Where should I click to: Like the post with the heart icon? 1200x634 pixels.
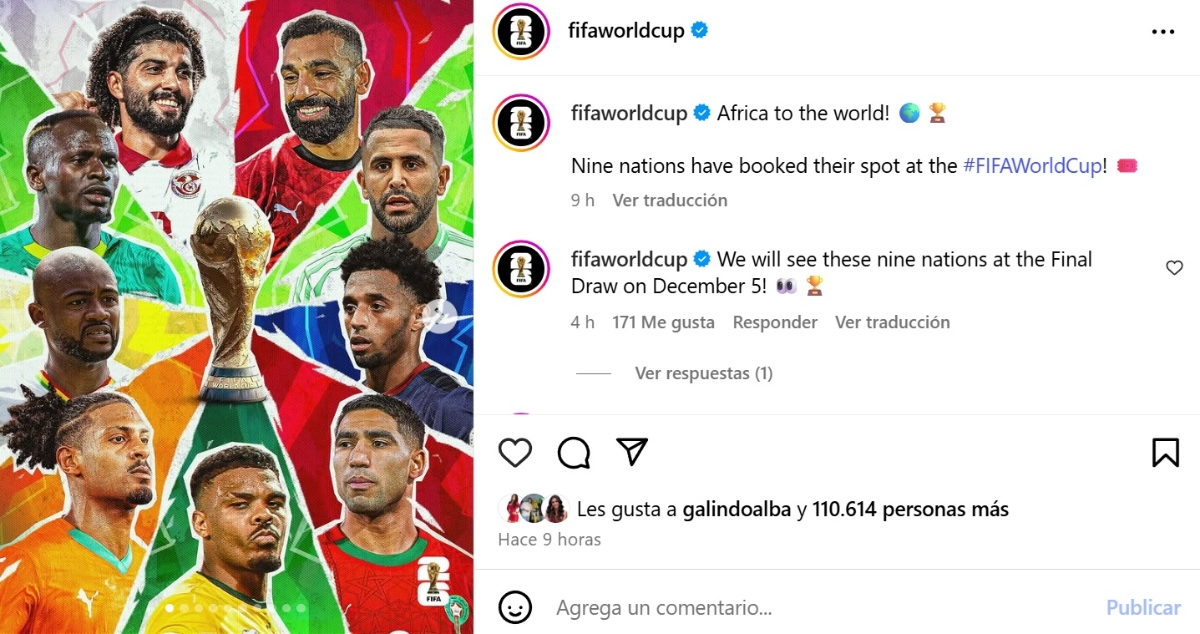[x=515, y=453]
